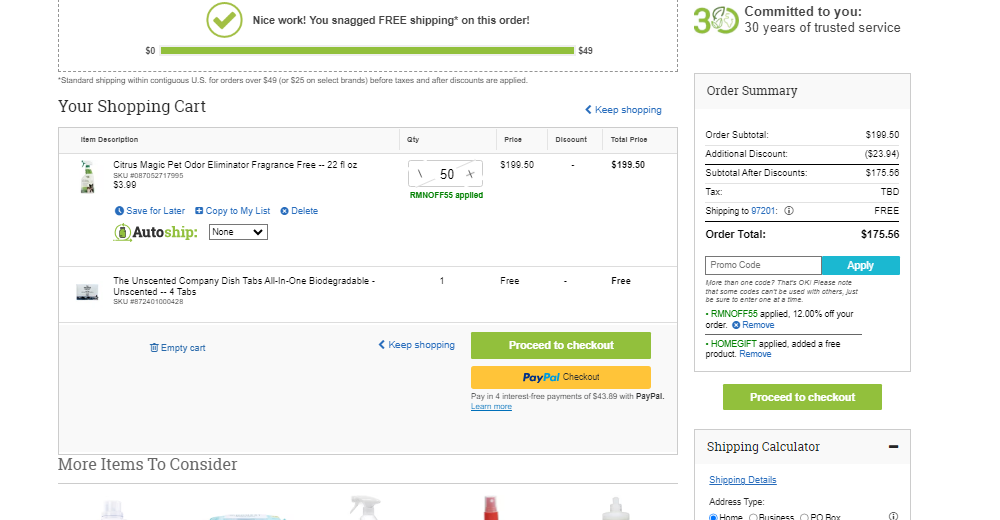
Task: Increase quantity with the plus button
Action: click(x=470, y=174)
